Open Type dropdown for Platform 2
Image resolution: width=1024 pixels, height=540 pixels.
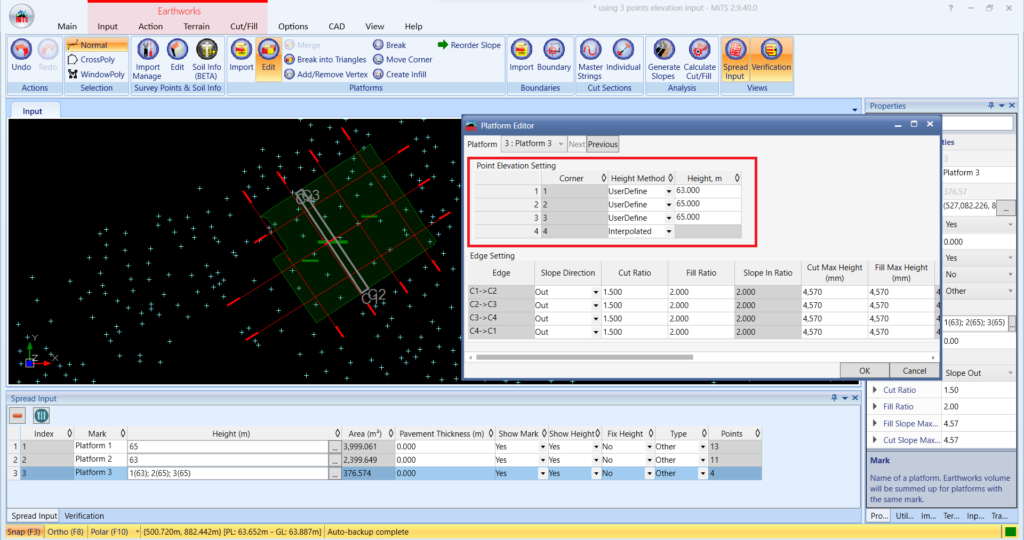pyautogui.click(x=703, y=460)
